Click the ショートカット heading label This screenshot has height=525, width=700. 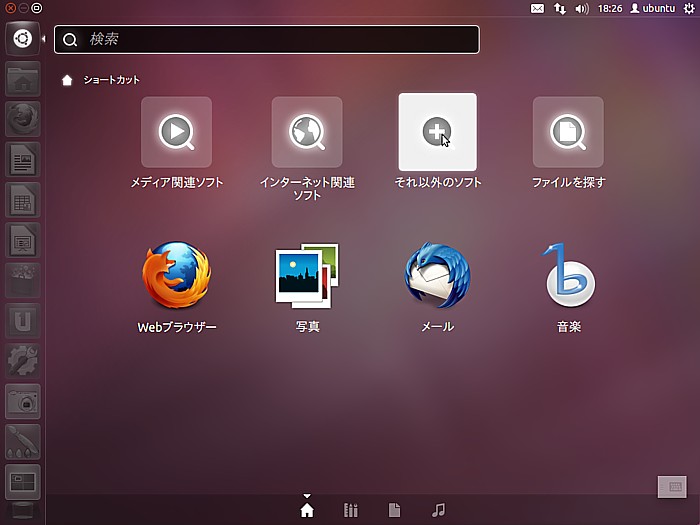pyautogui.click(x=112, y=80)
